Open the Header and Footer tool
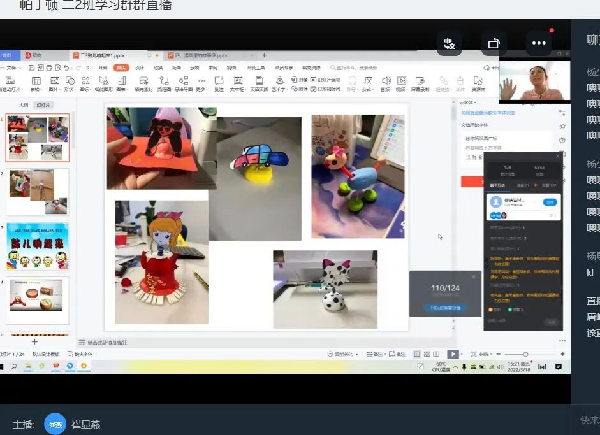 pyautogui.click(x=259, y=83)
